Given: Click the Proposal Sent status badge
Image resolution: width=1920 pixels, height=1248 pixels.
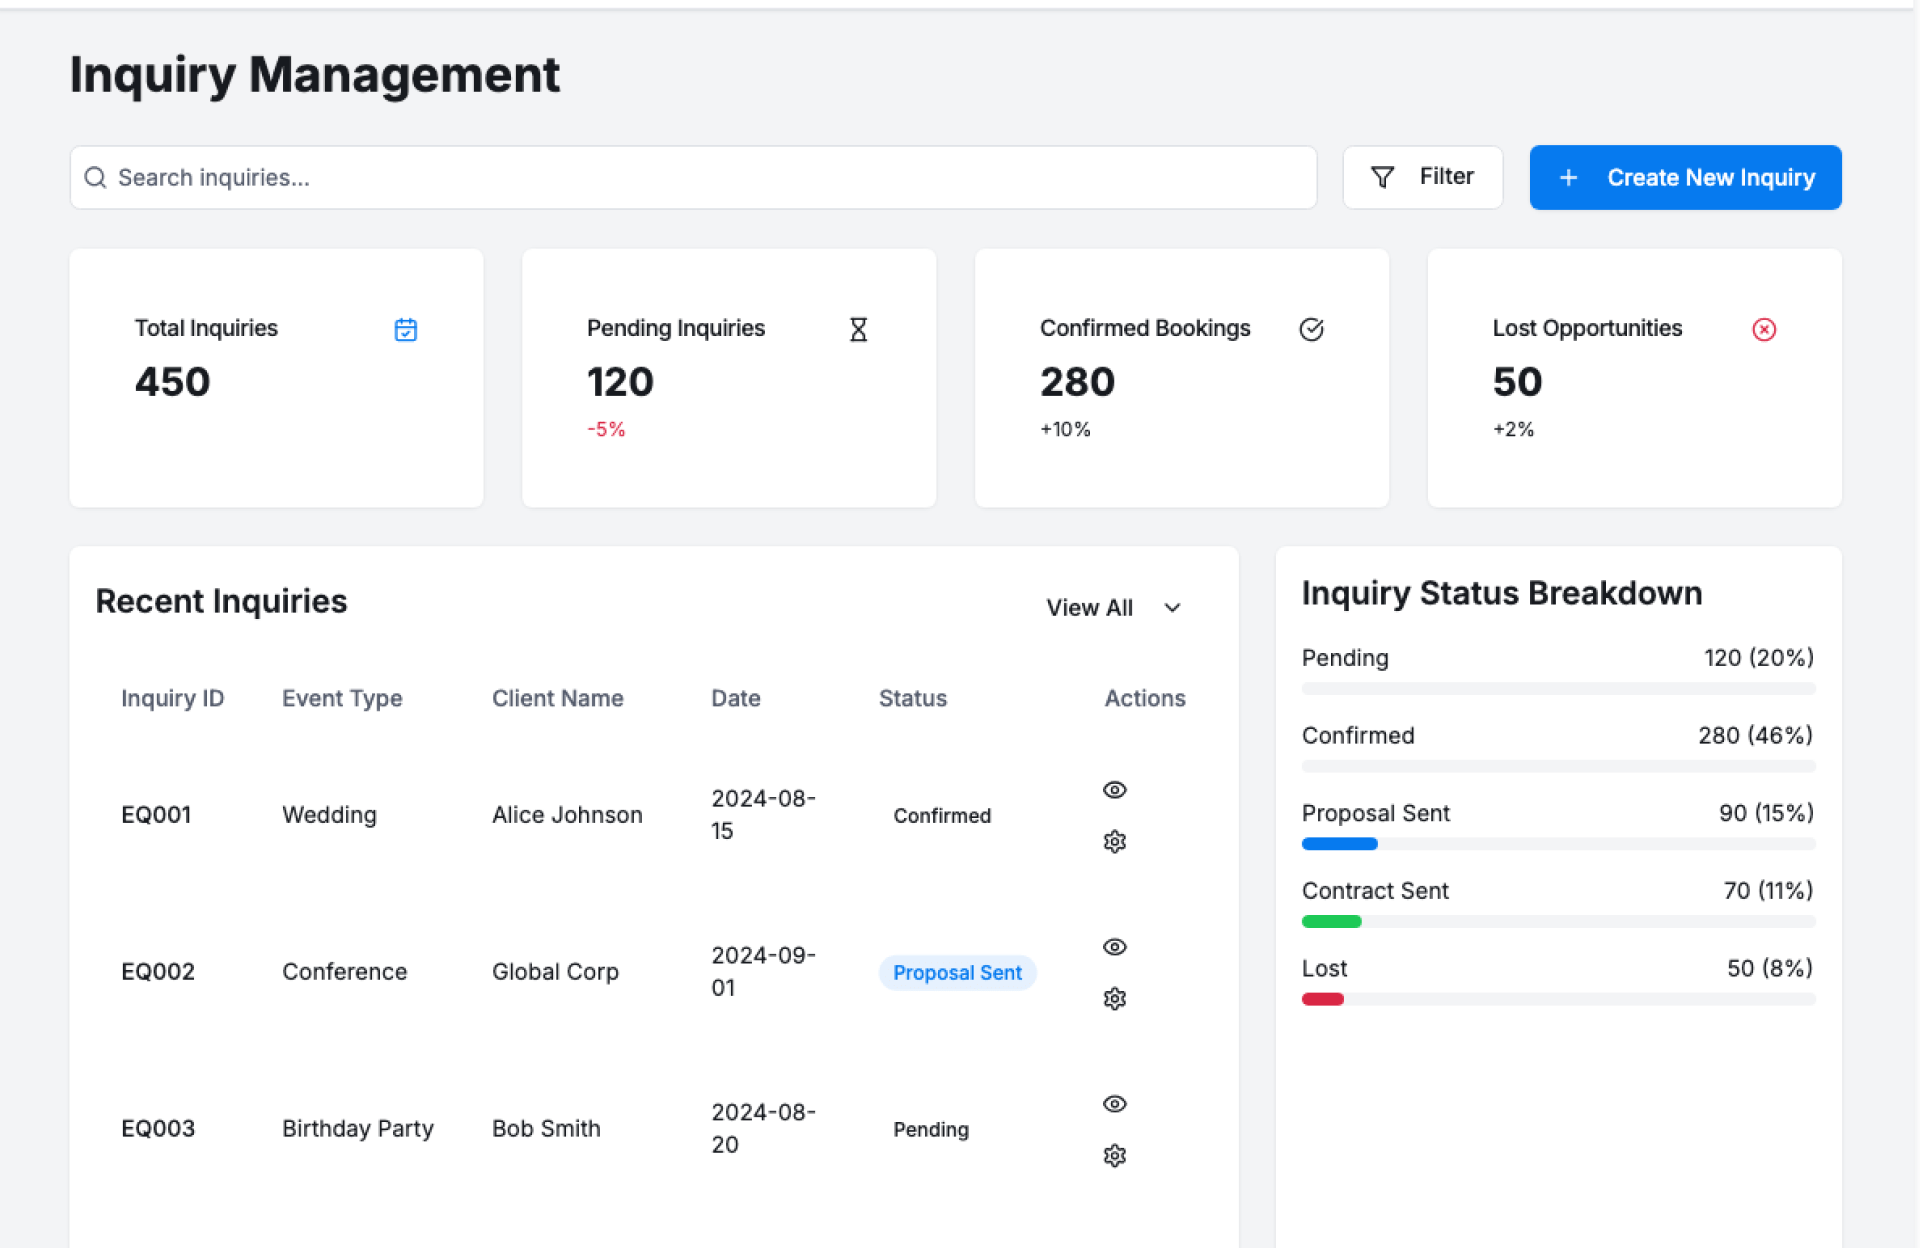Looking at the screenshot, I should tap(957, 973).
